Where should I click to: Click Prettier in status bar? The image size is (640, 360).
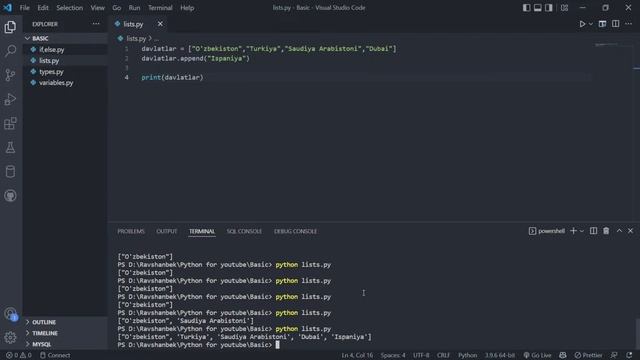(588, 355)
